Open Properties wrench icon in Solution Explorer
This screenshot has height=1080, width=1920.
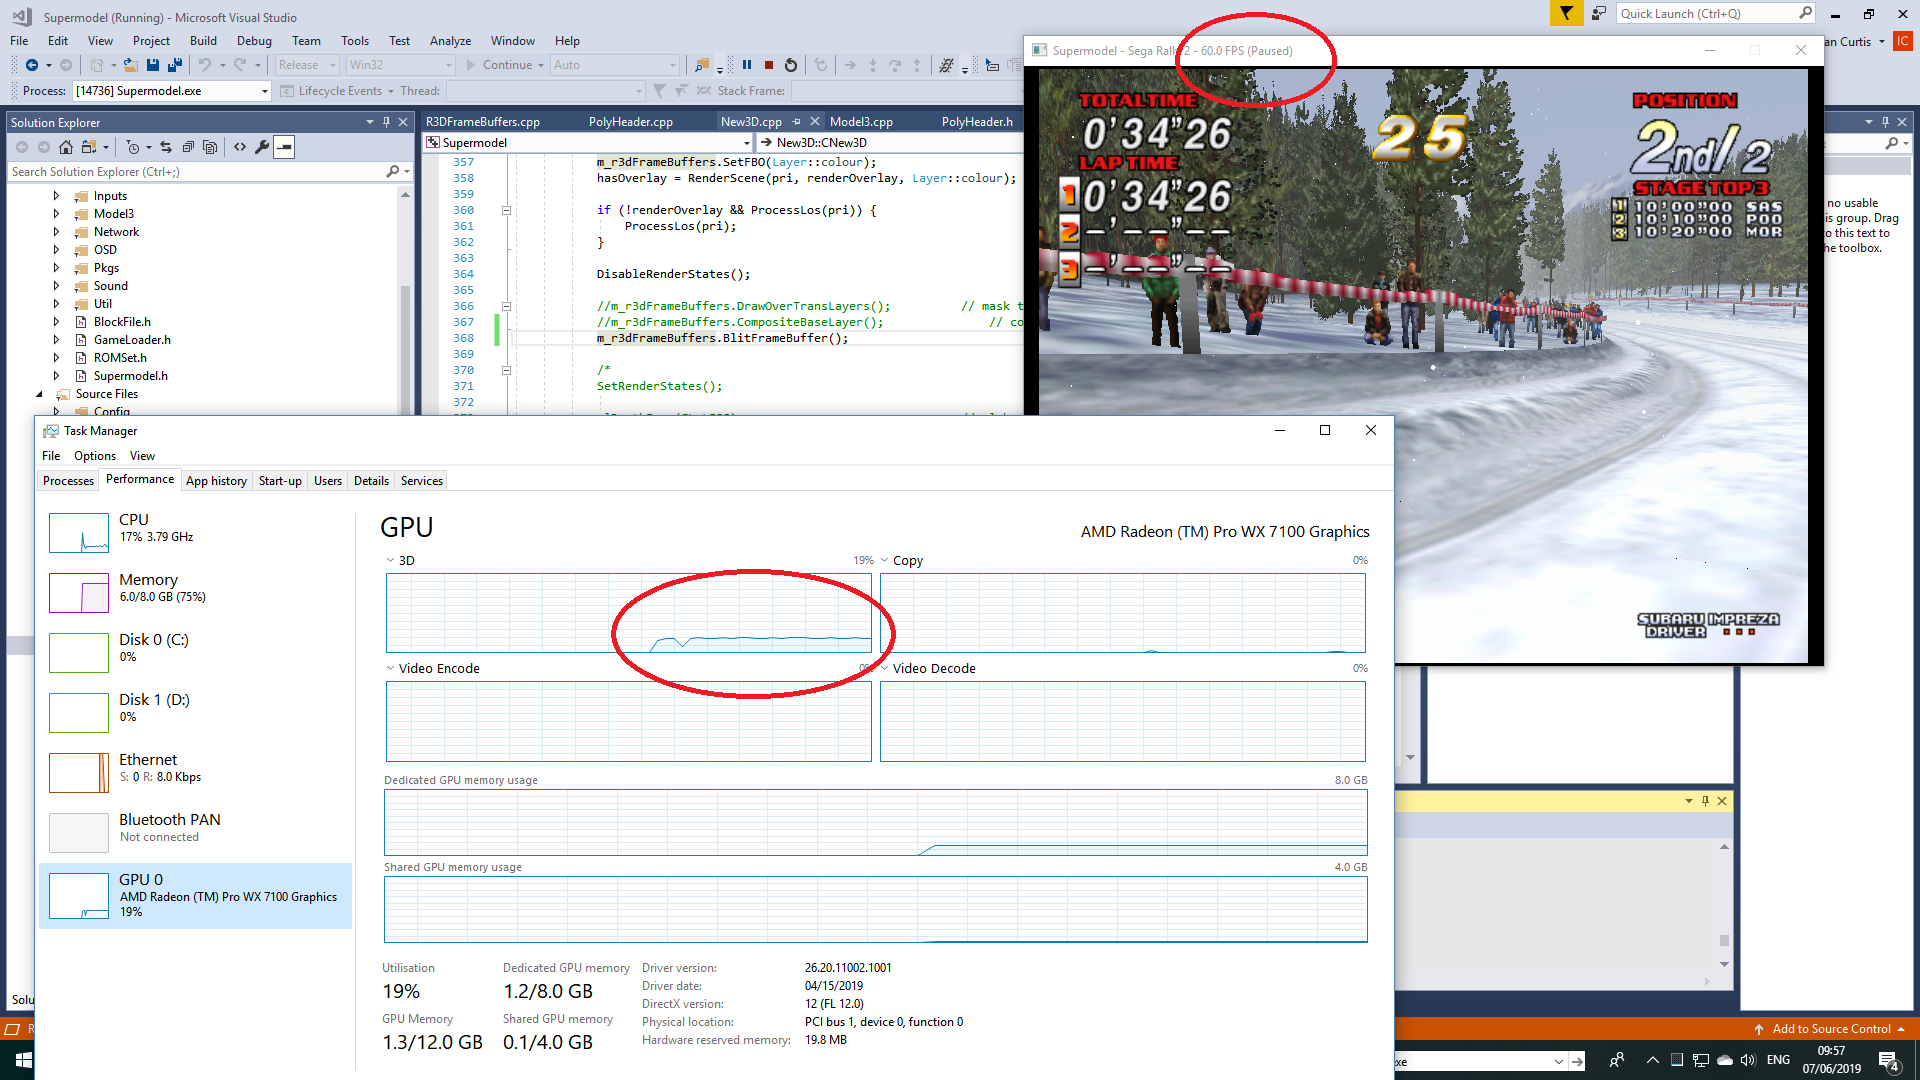click(x=262, y=147)
